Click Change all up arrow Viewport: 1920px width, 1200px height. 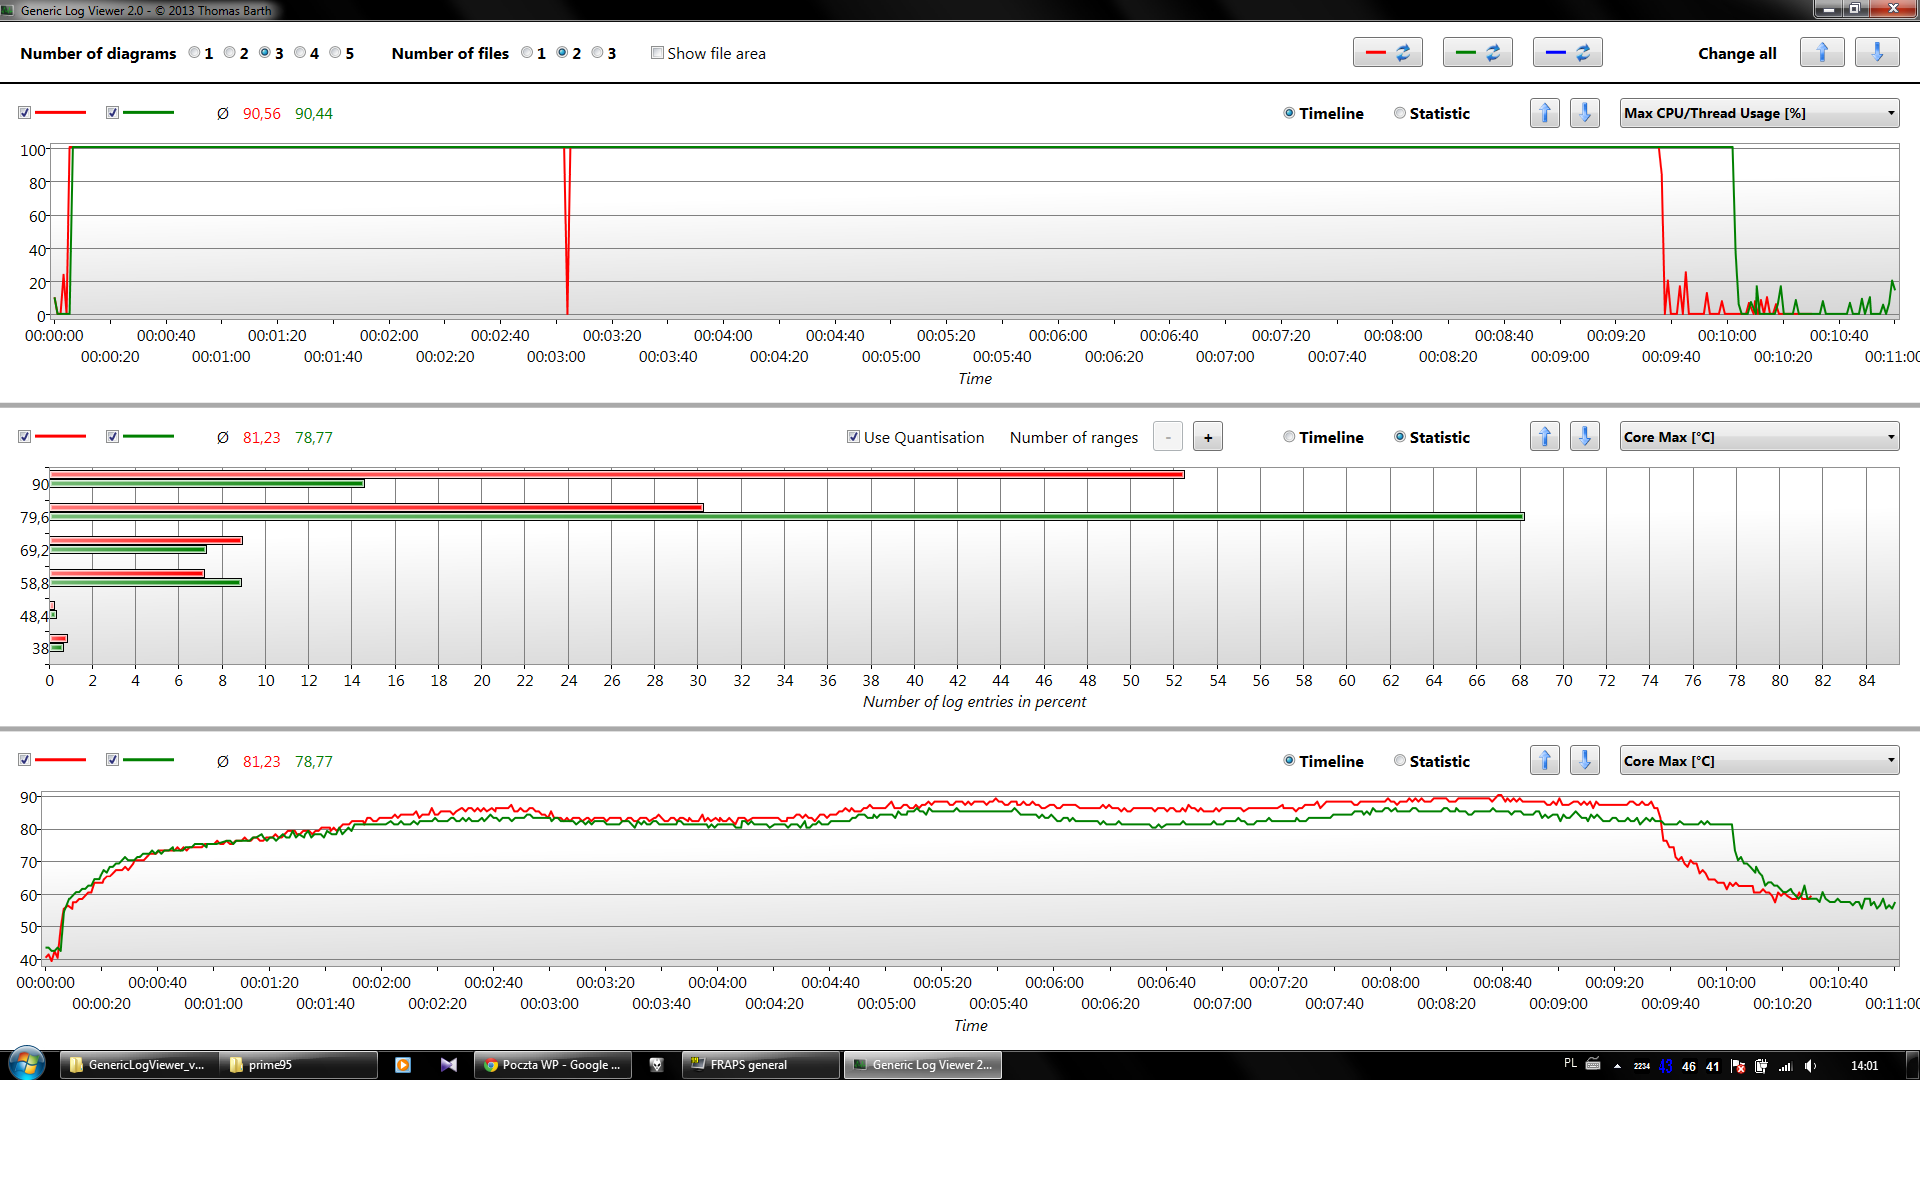[1822, 53]
